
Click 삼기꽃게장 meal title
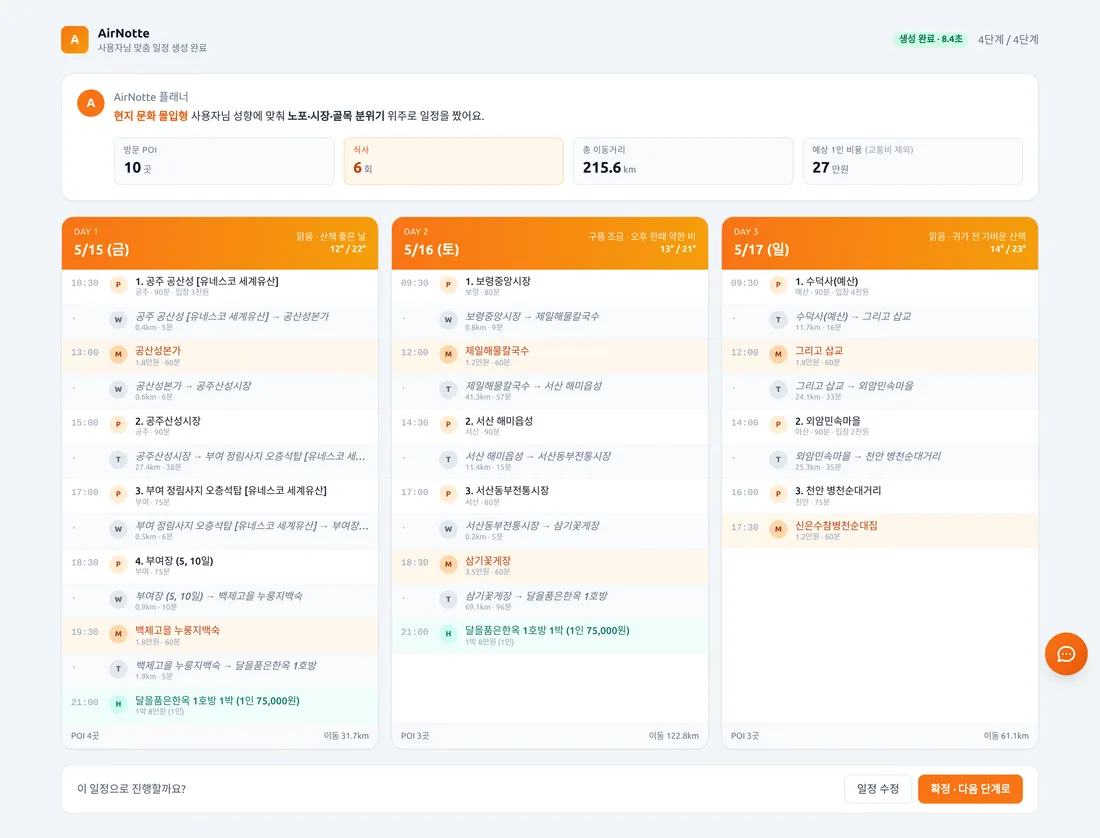pyautogui.click(x=488, y=561)
